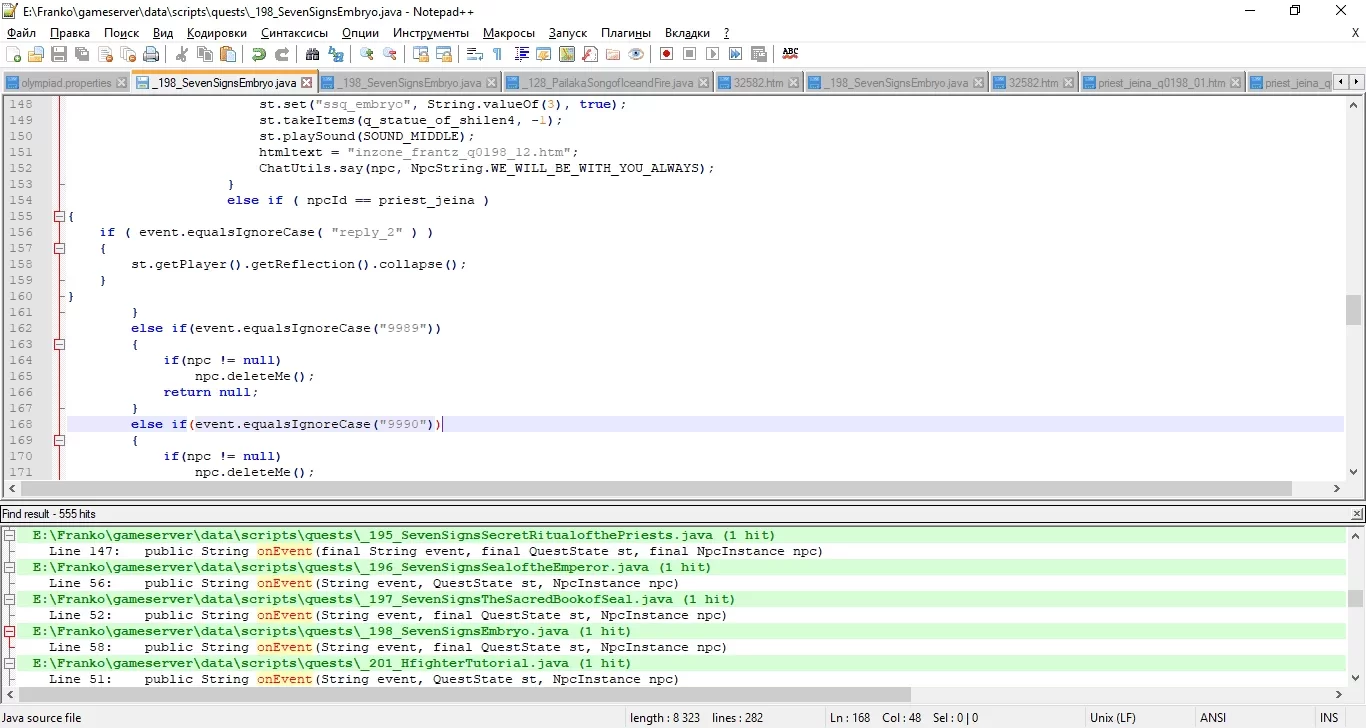Click the Zoom In magnifier icon
This screenshot has width=1366, height=728.
[x=367, y=54]
